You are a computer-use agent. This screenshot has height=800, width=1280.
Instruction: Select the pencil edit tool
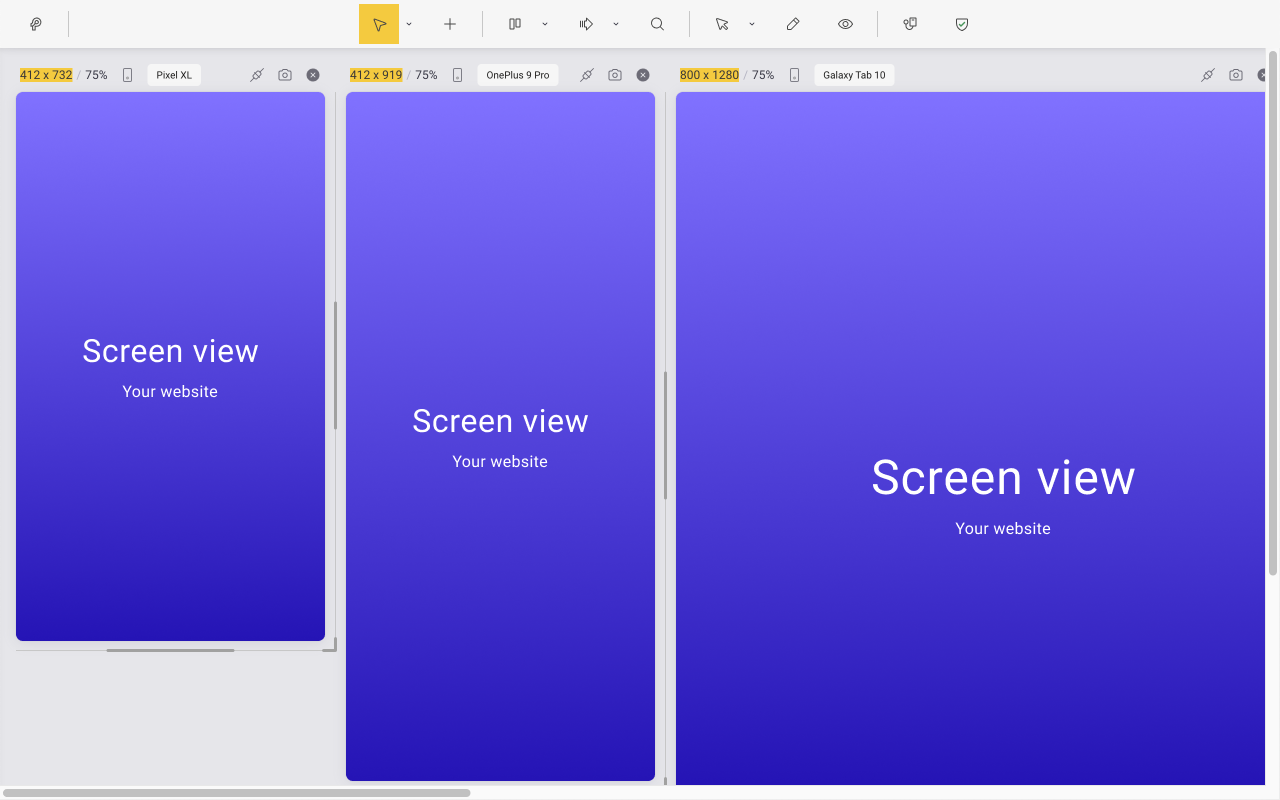pos(793,24)
